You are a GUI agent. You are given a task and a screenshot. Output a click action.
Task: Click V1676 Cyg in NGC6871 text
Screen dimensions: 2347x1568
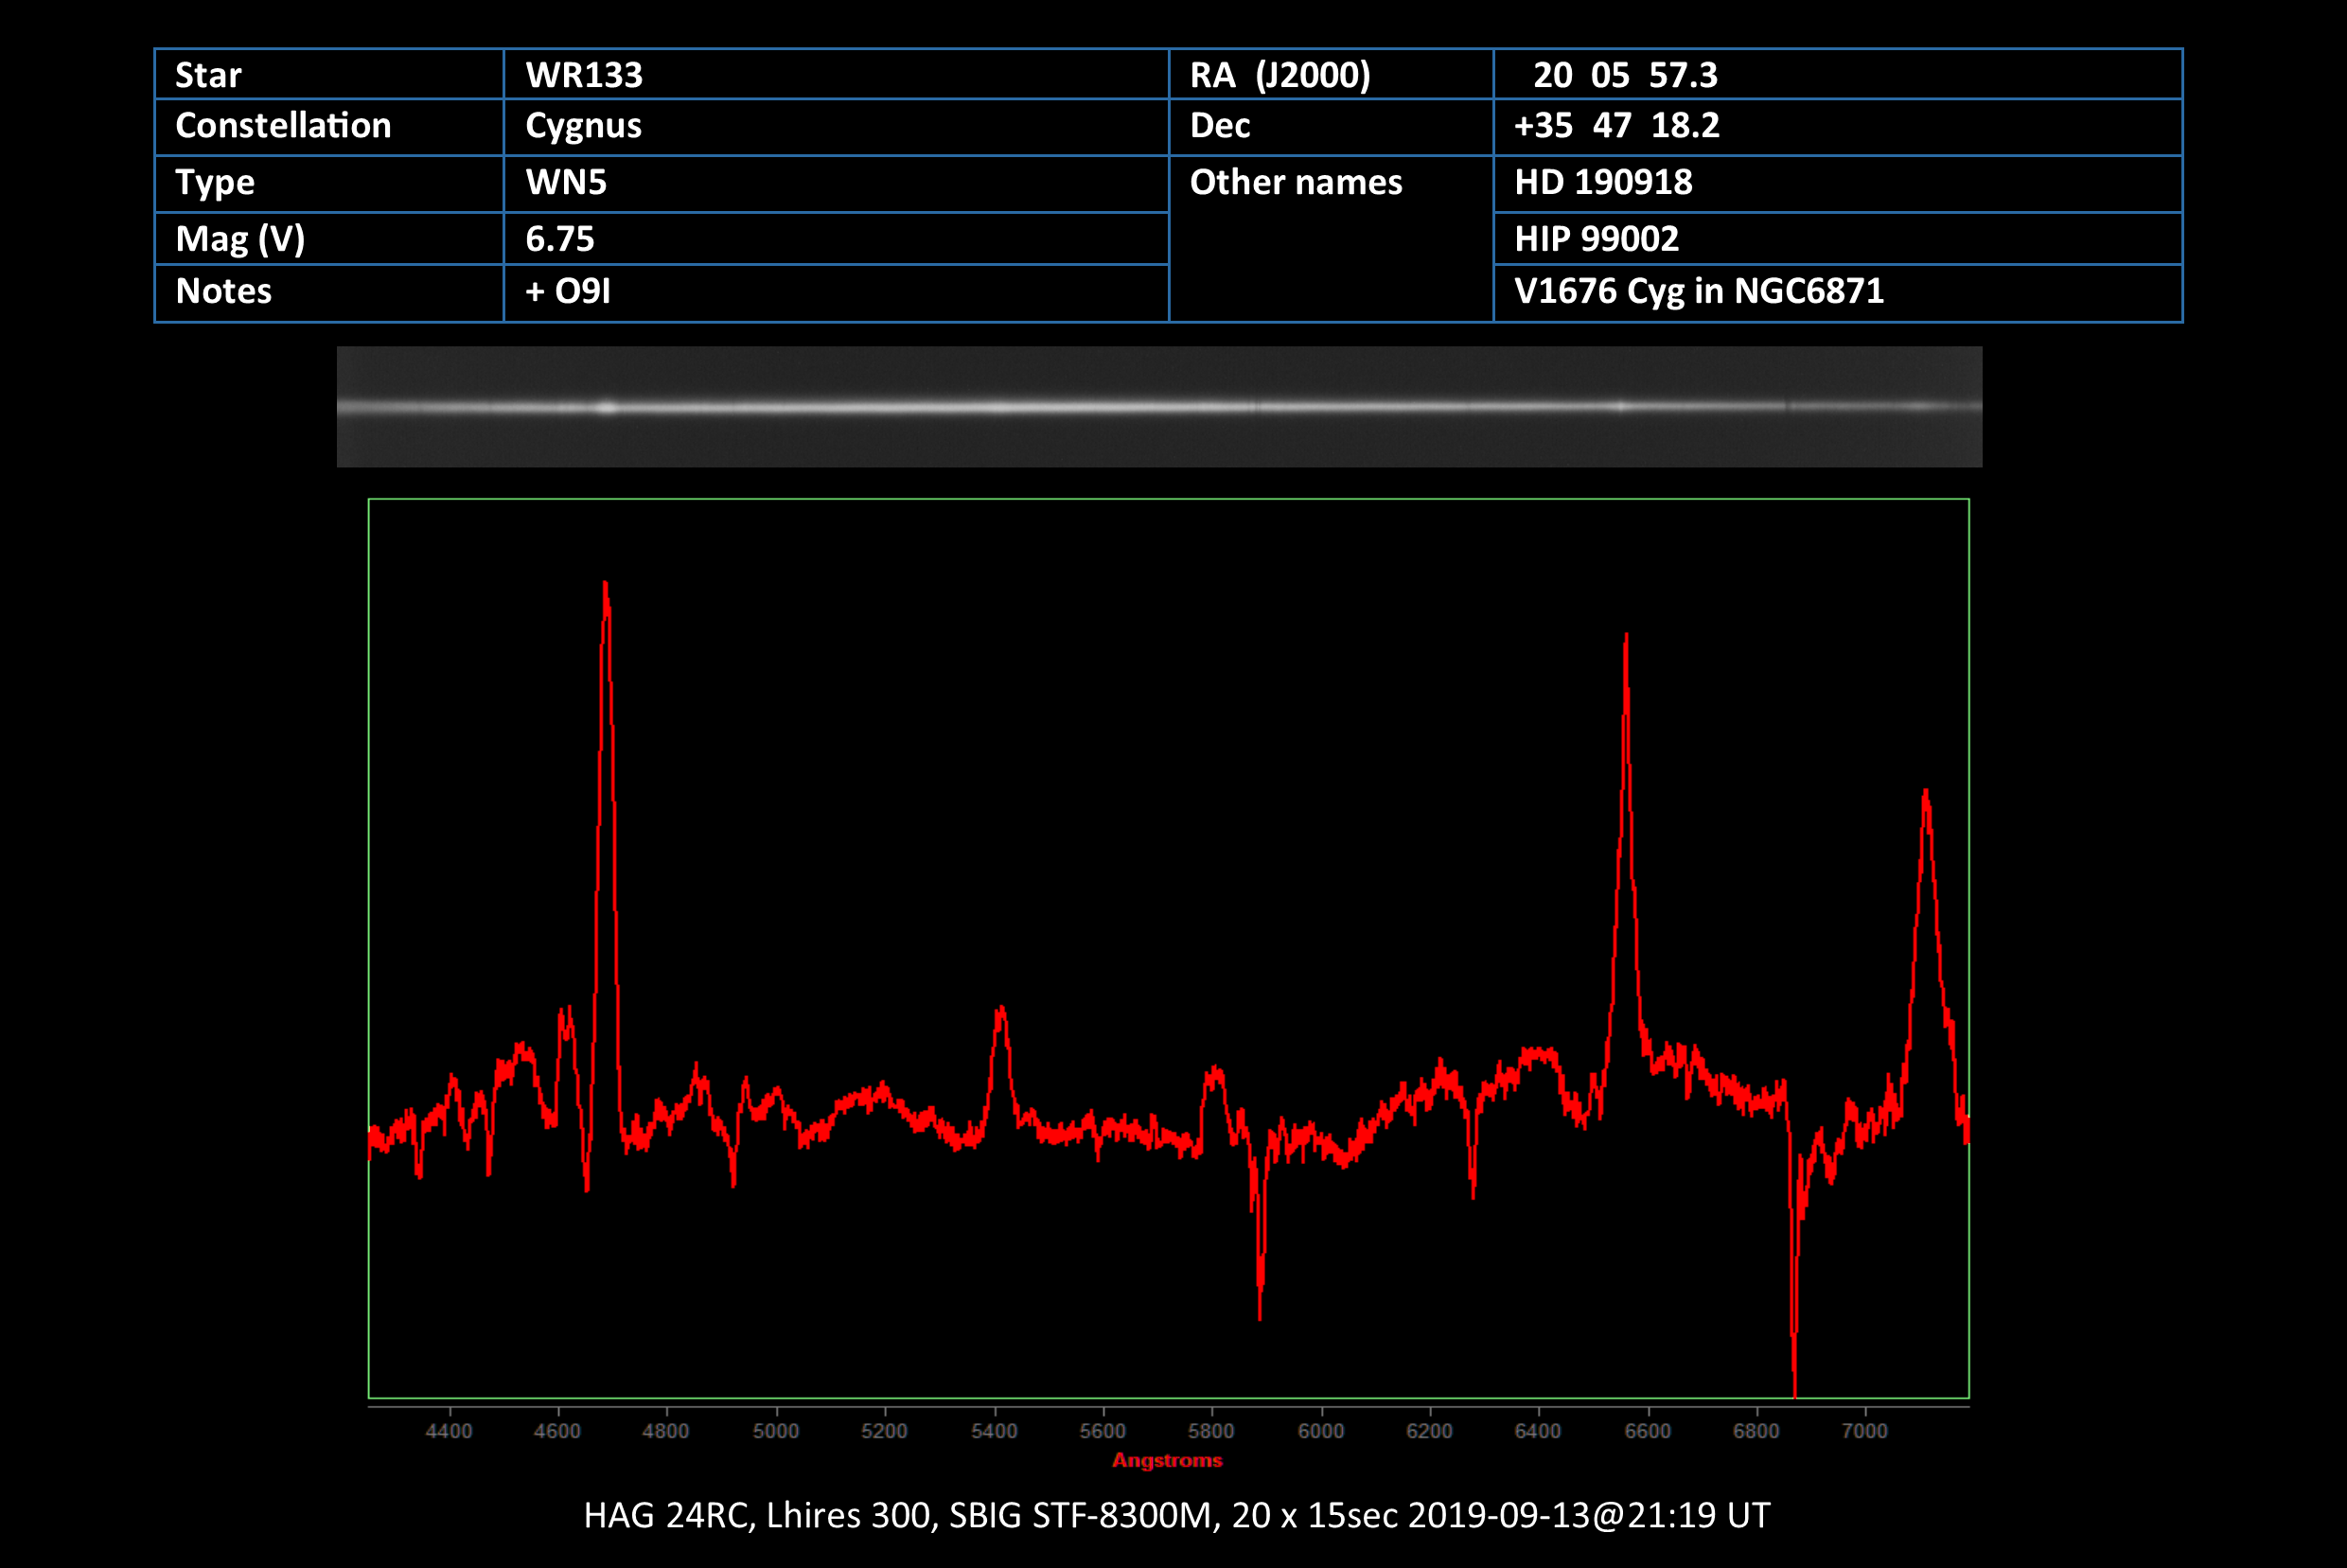click(1698, 291)
